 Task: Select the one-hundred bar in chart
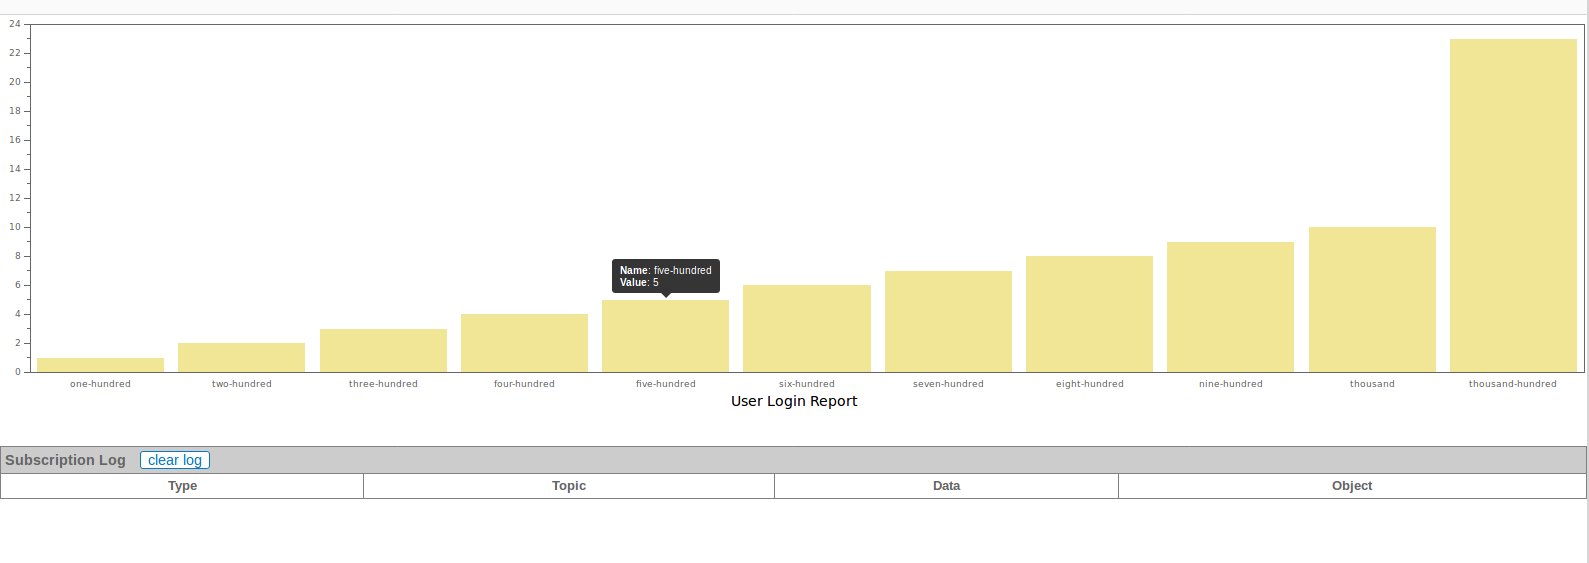click(x=100, y=365)
